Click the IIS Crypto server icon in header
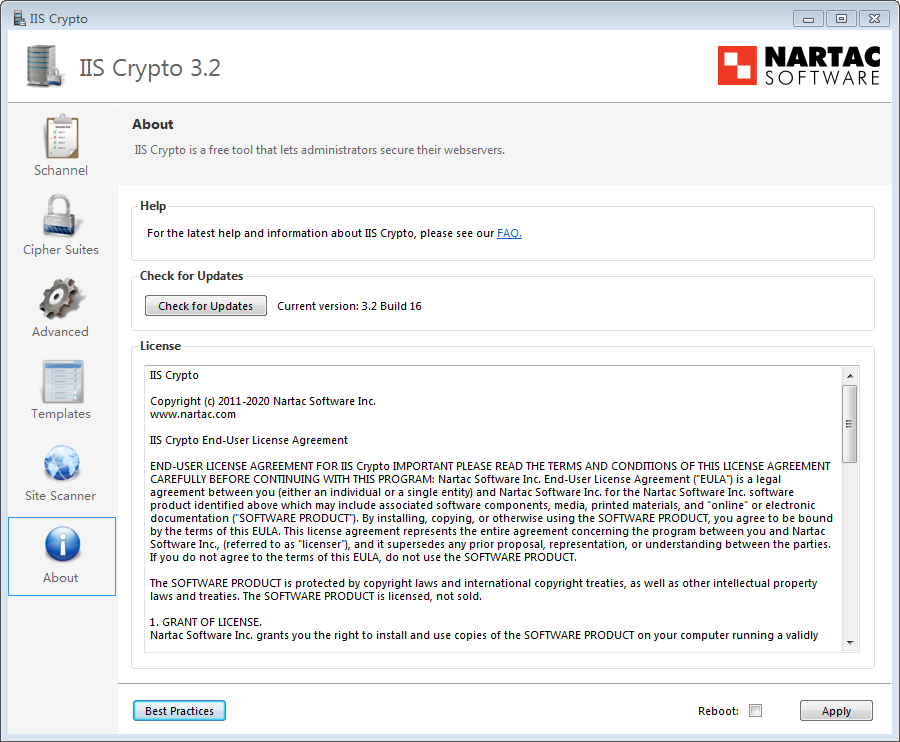 click(43, 67)
